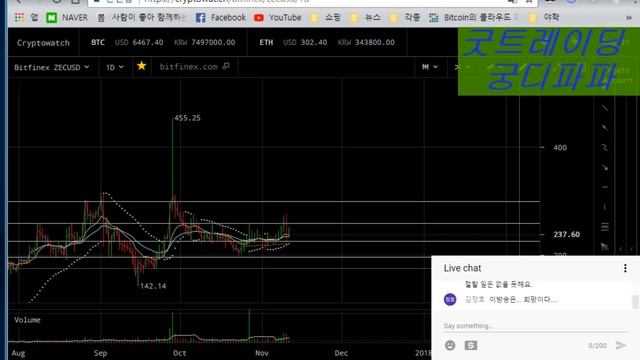Open the NAVER bookmark

67,18
